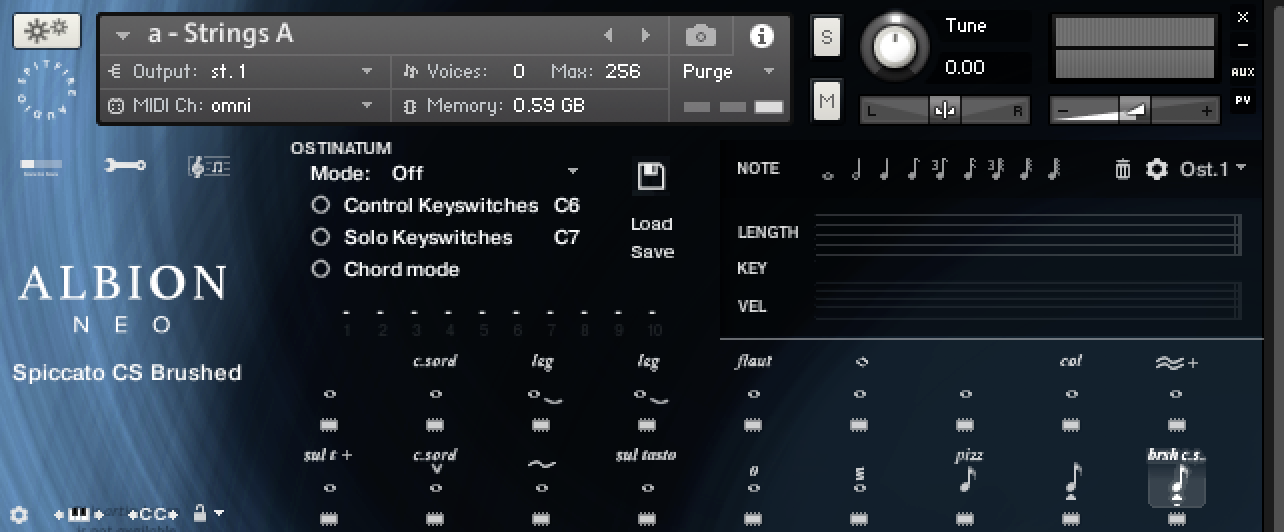The width and height of the screenshot is (1284, 532).
Task: Open the MIDI Ch omni dropdown
Action: [x=367, y=105]
